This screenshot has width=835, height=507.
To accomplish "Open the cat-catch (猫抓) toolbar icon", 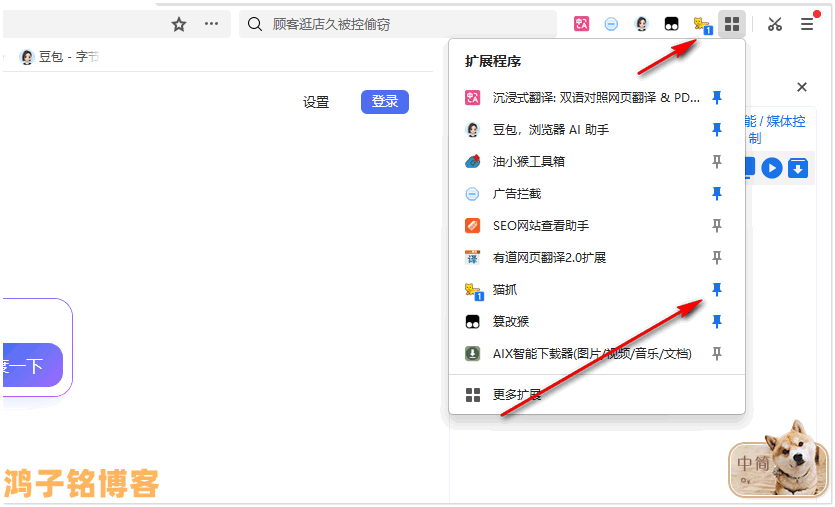I will point(702,24).
